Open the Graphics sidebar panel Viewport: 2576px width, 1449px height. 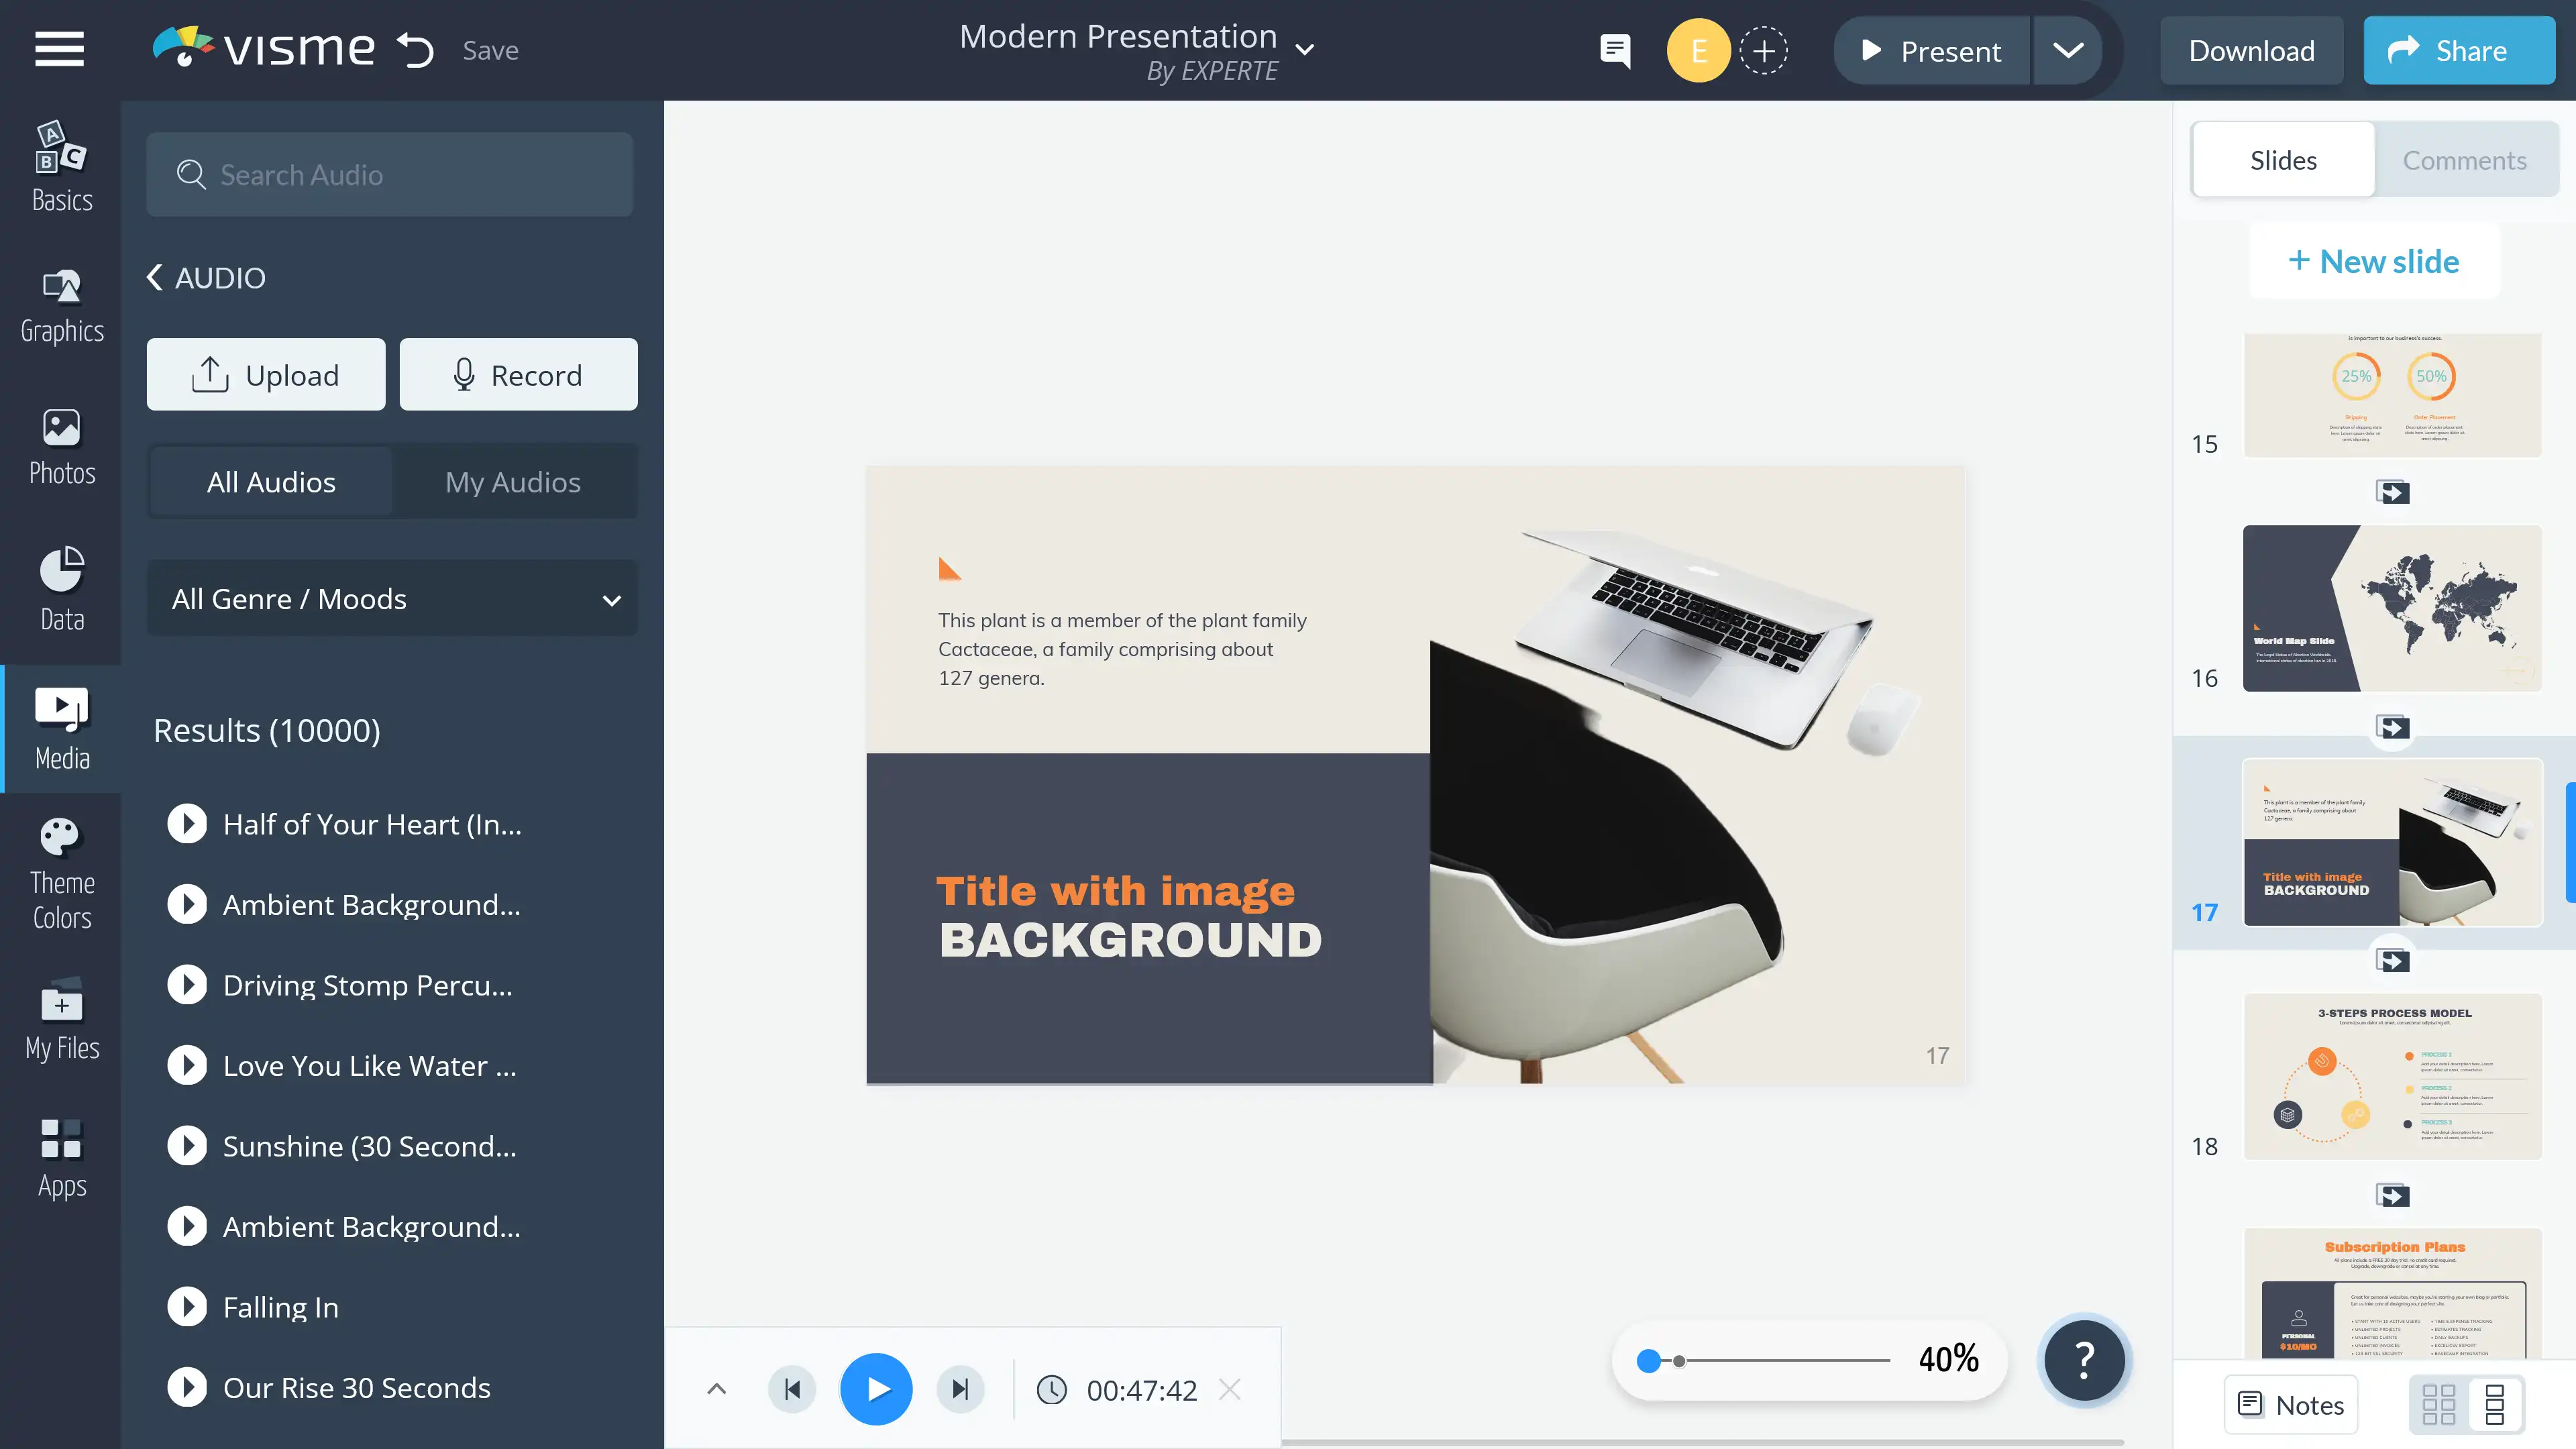click(x=61, y=306)
